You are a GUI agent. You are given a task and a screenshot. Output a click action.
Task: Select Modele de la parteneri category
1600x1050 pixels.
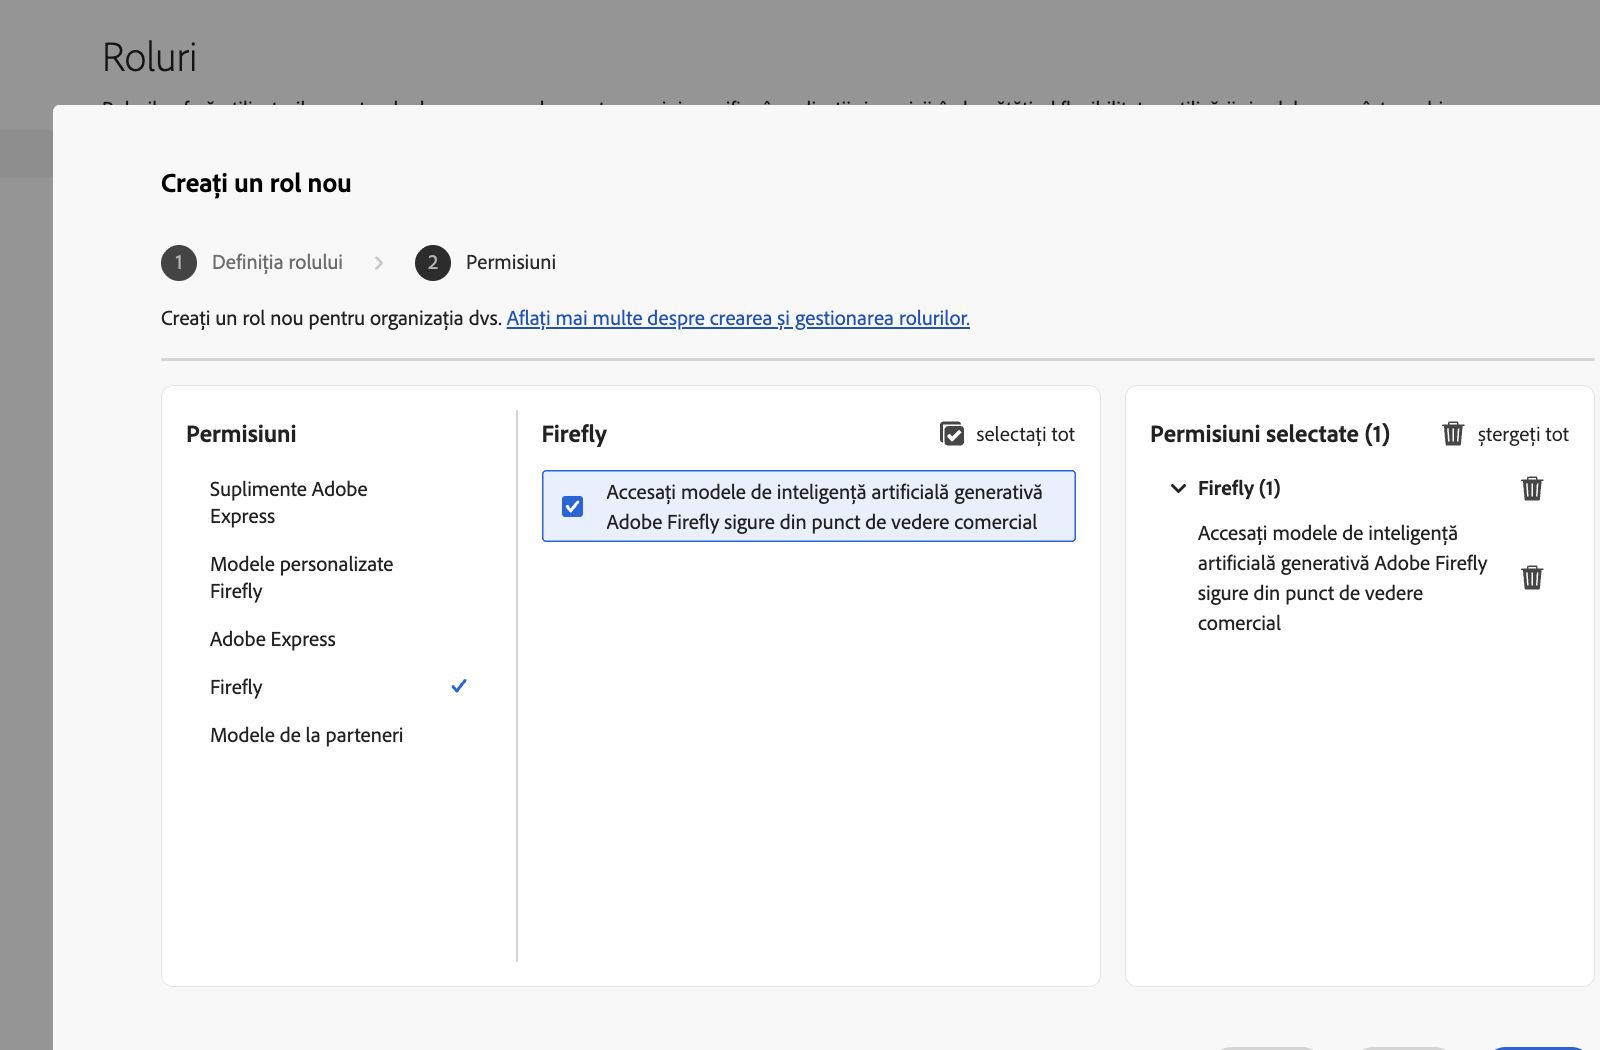306,735
